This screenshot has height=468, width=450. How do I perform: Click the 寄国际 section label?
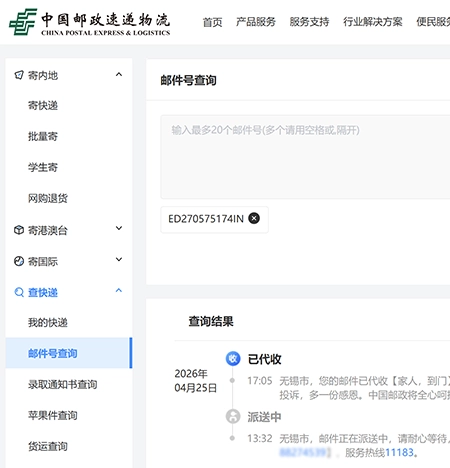click(43, 261)
